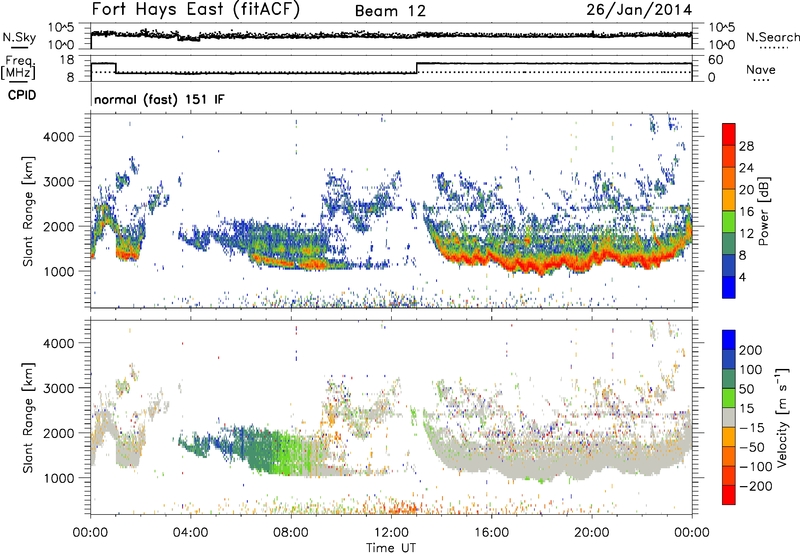The image size is (800, 554).
Task: Click the 'N.Search' legend label
Action: click(772, 37)
